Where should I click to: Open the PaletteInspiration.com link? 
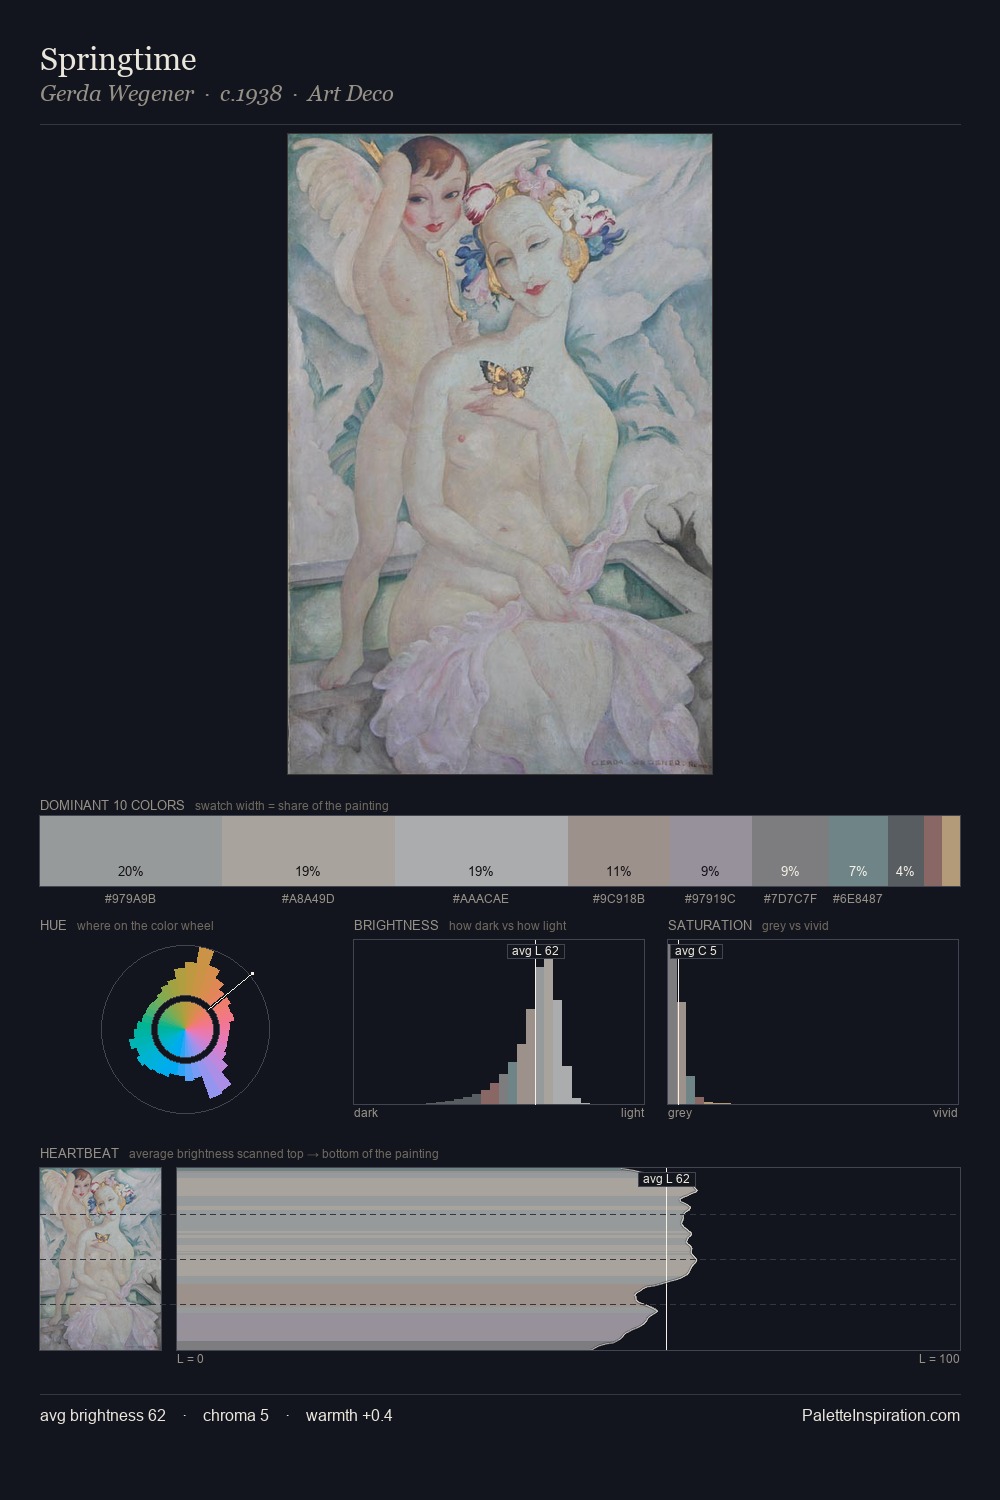[881, 1415]
